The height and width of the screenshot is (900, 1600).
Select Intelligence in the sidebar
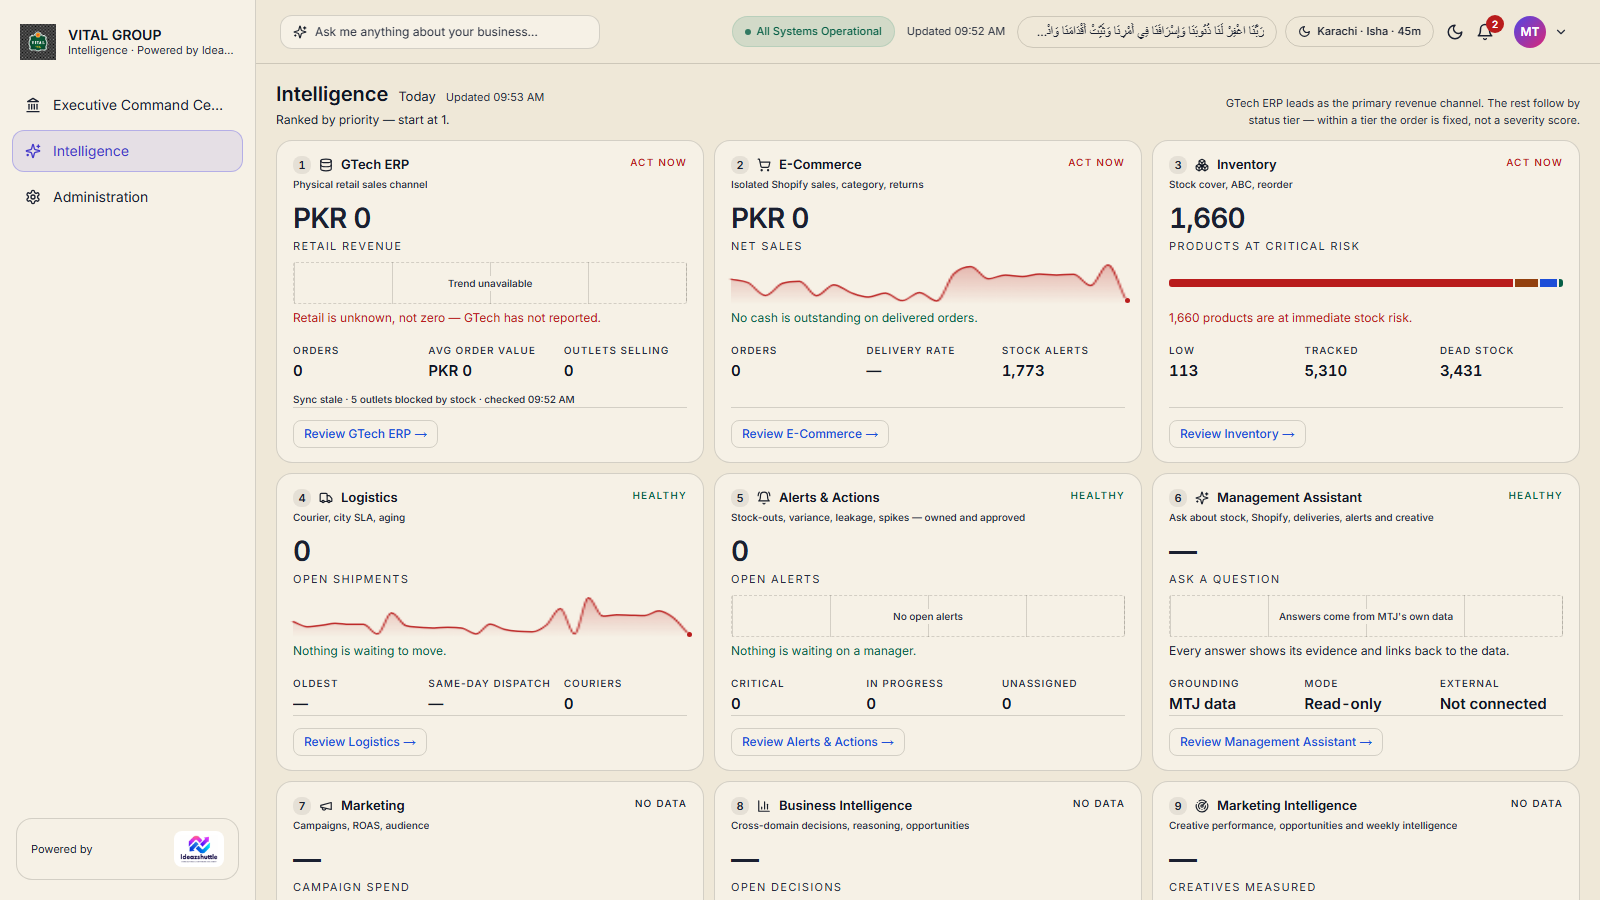click(127, 151)
